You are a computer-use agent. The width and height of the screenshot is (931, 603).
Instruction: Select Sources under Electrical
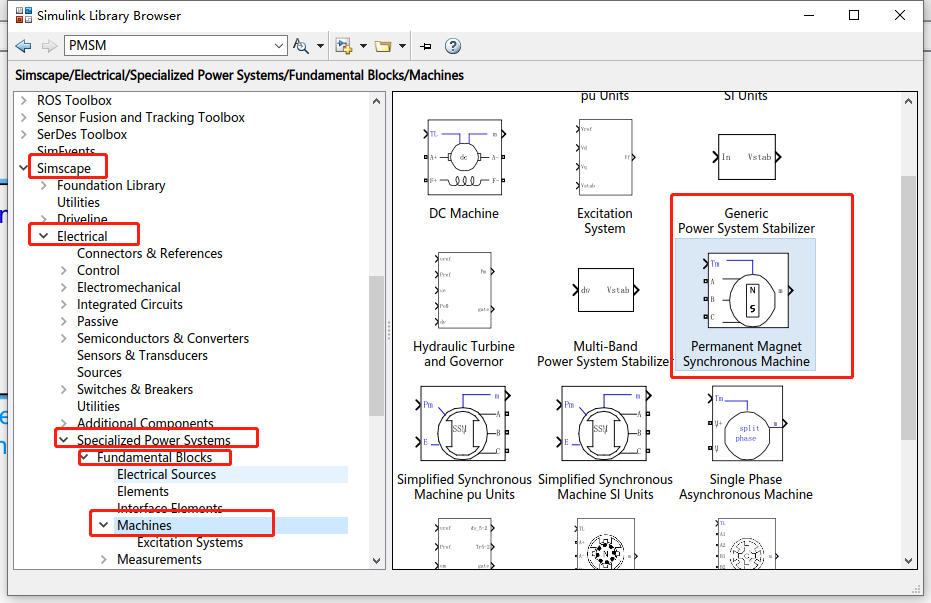tap(99, 373)
